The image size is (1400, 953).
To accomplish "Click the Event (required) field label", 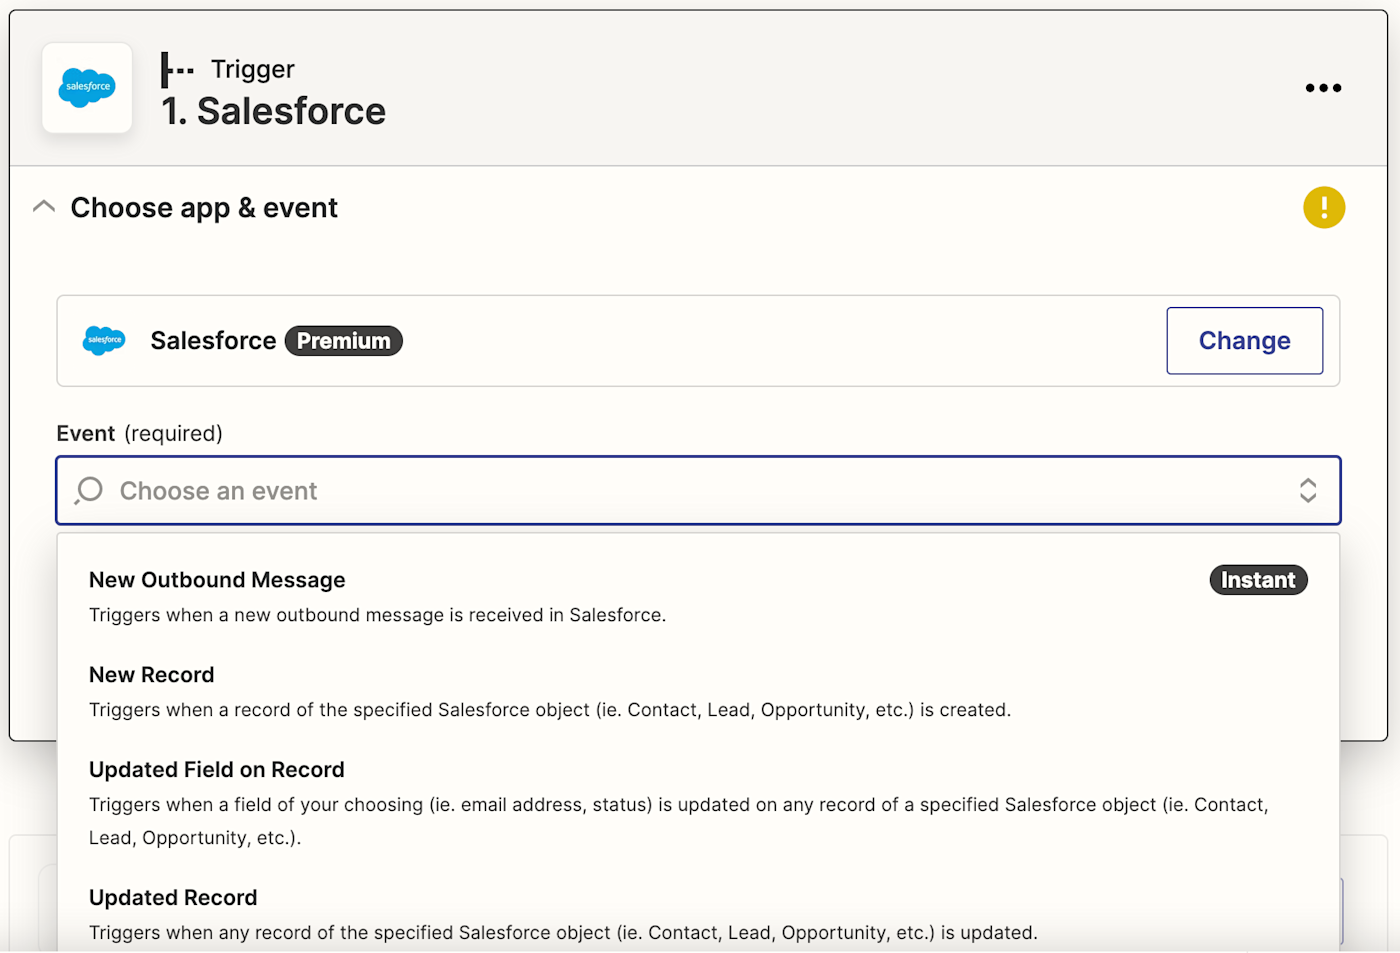I will [x=139, y=433].
